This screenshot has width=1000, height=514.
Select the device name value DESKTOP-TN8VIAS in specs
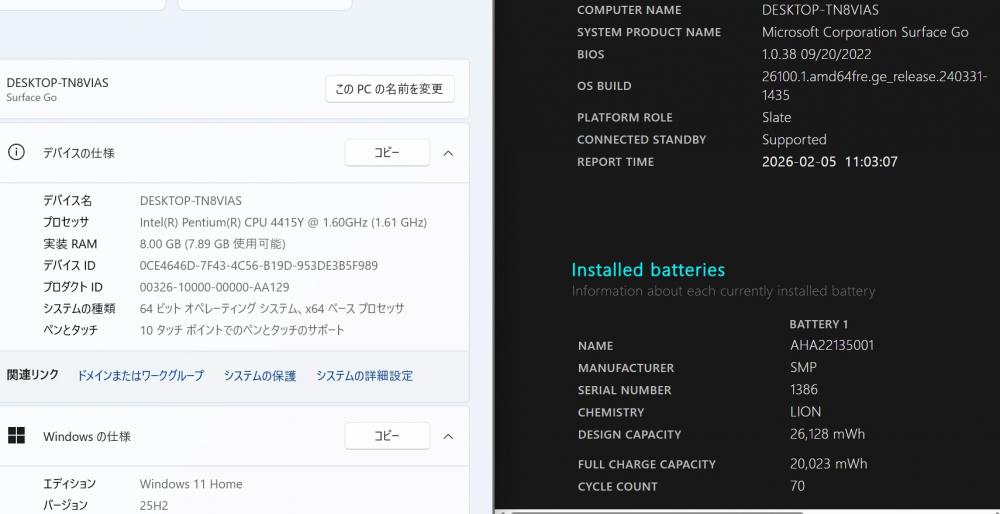coord(191,201)
